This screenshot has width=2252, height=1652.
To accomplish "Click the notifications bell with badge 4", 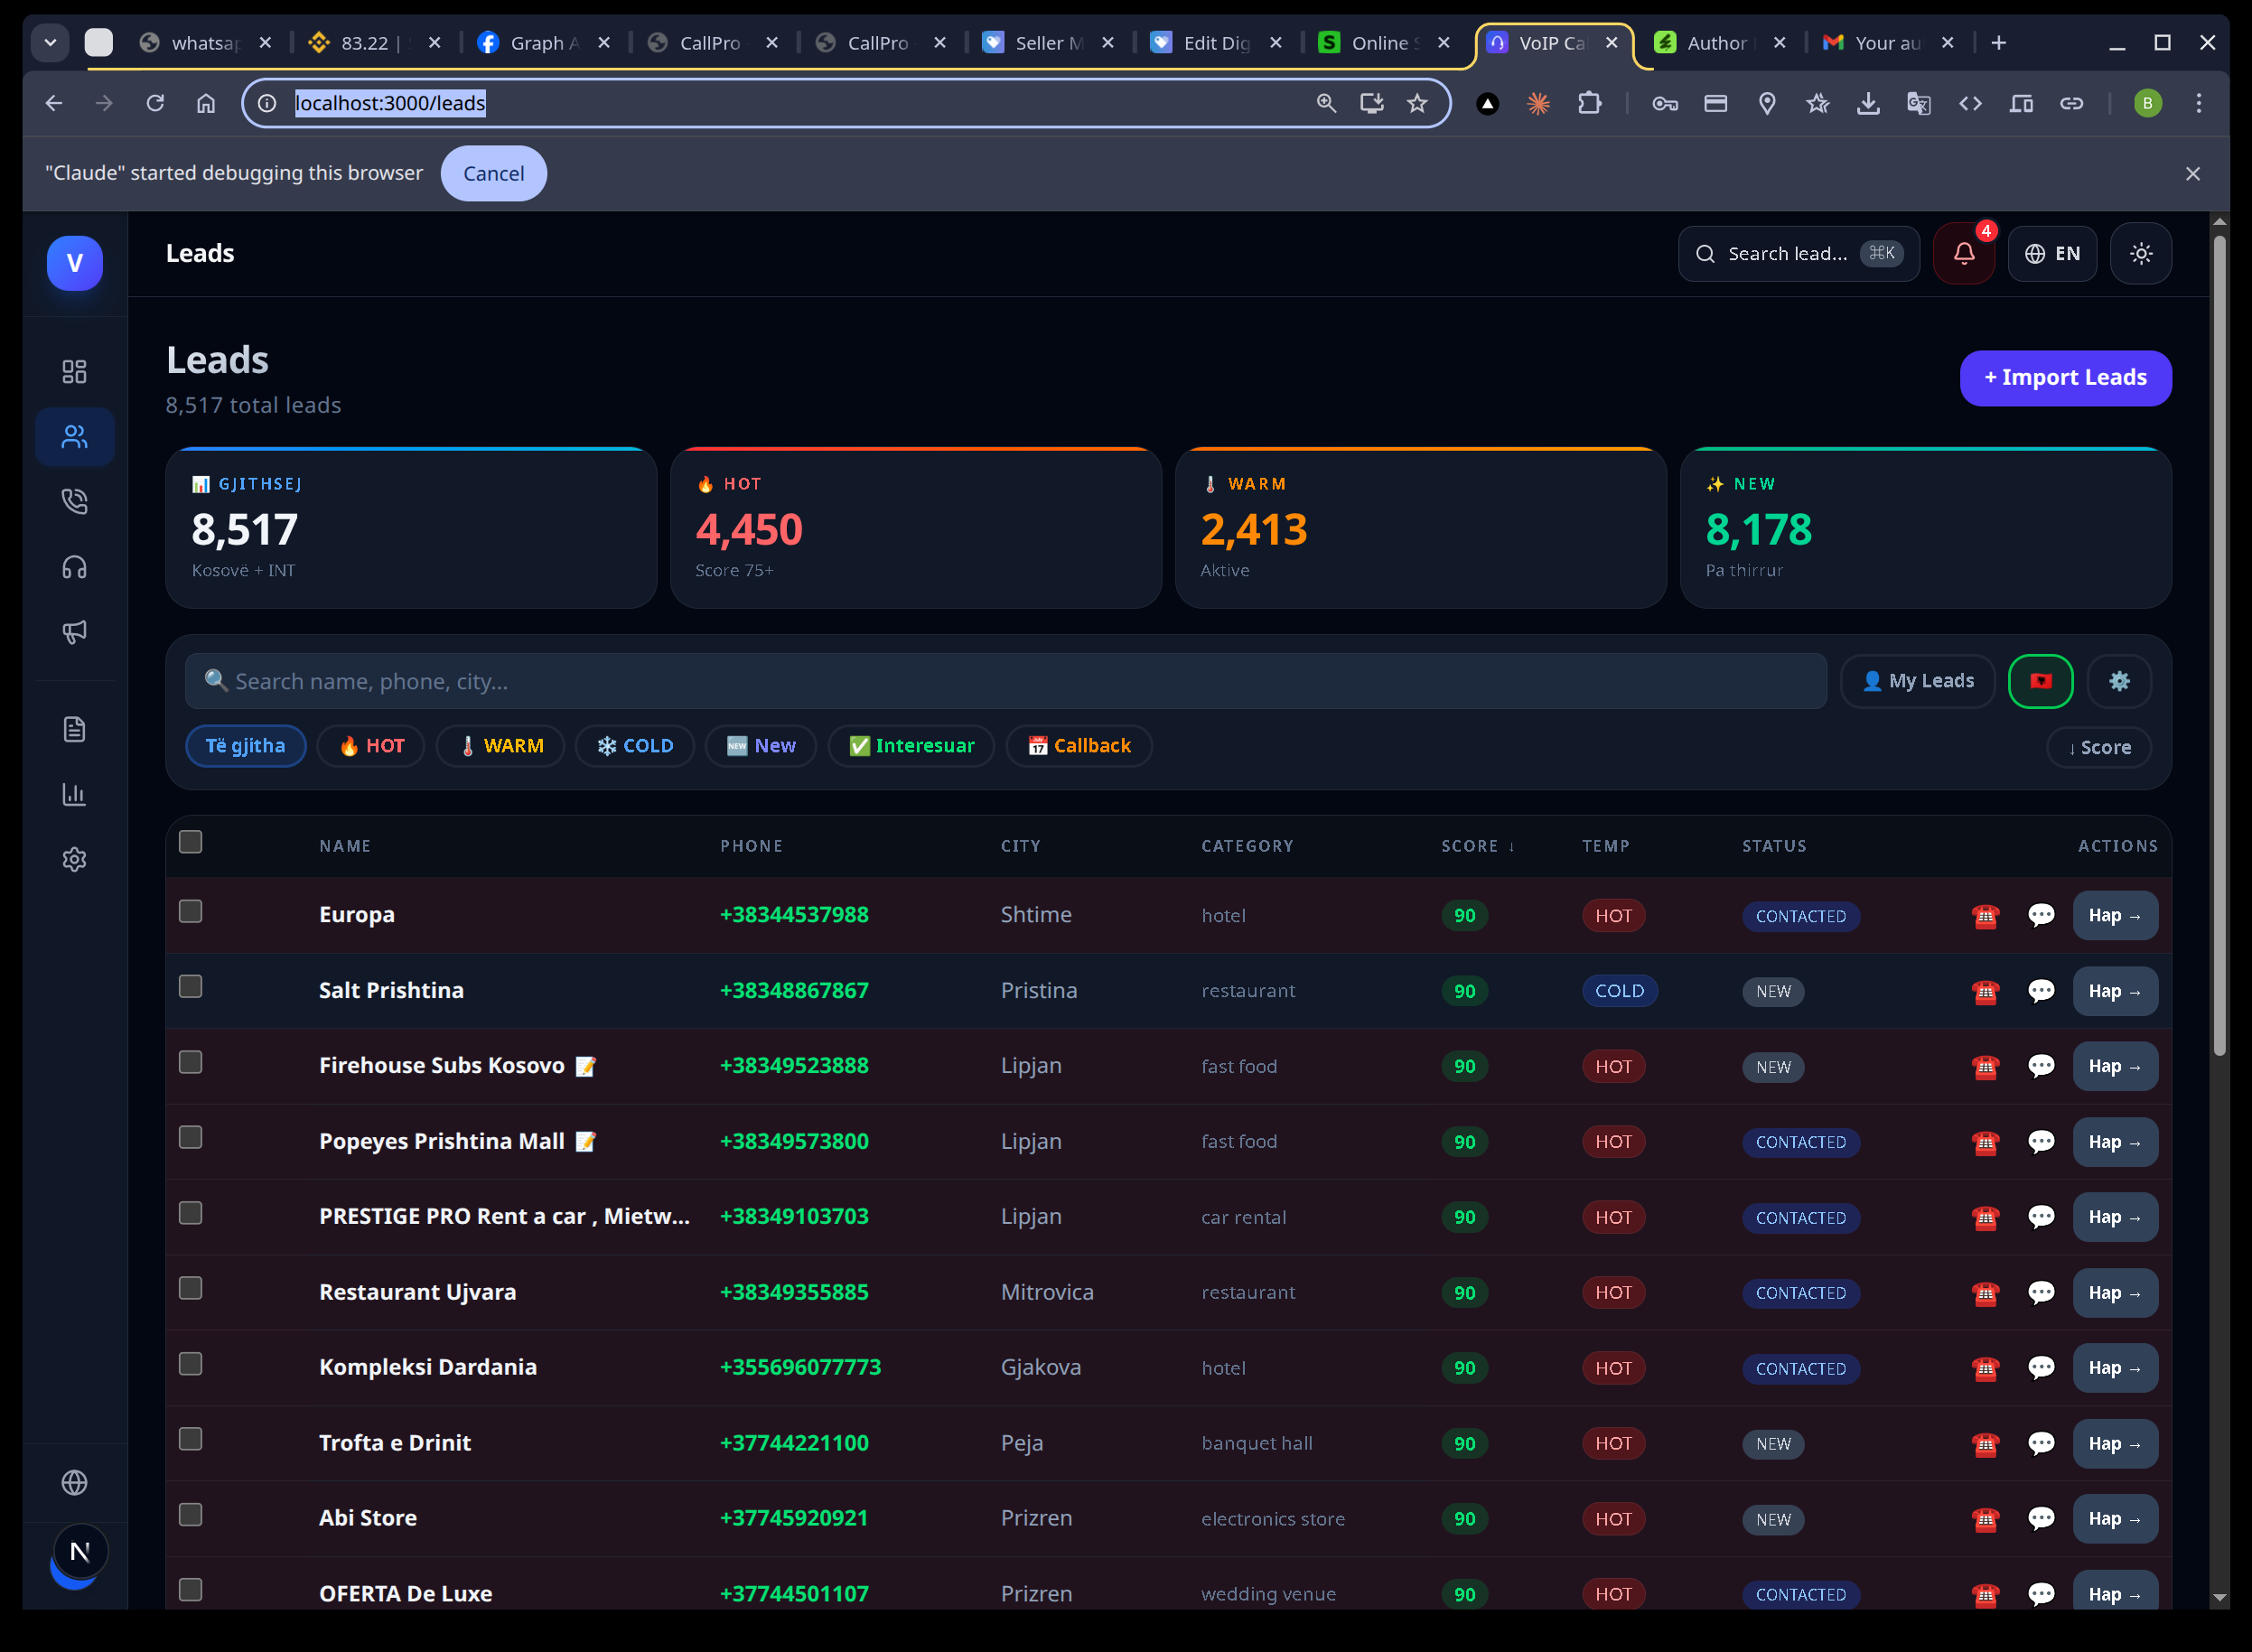I will 1963,253.
